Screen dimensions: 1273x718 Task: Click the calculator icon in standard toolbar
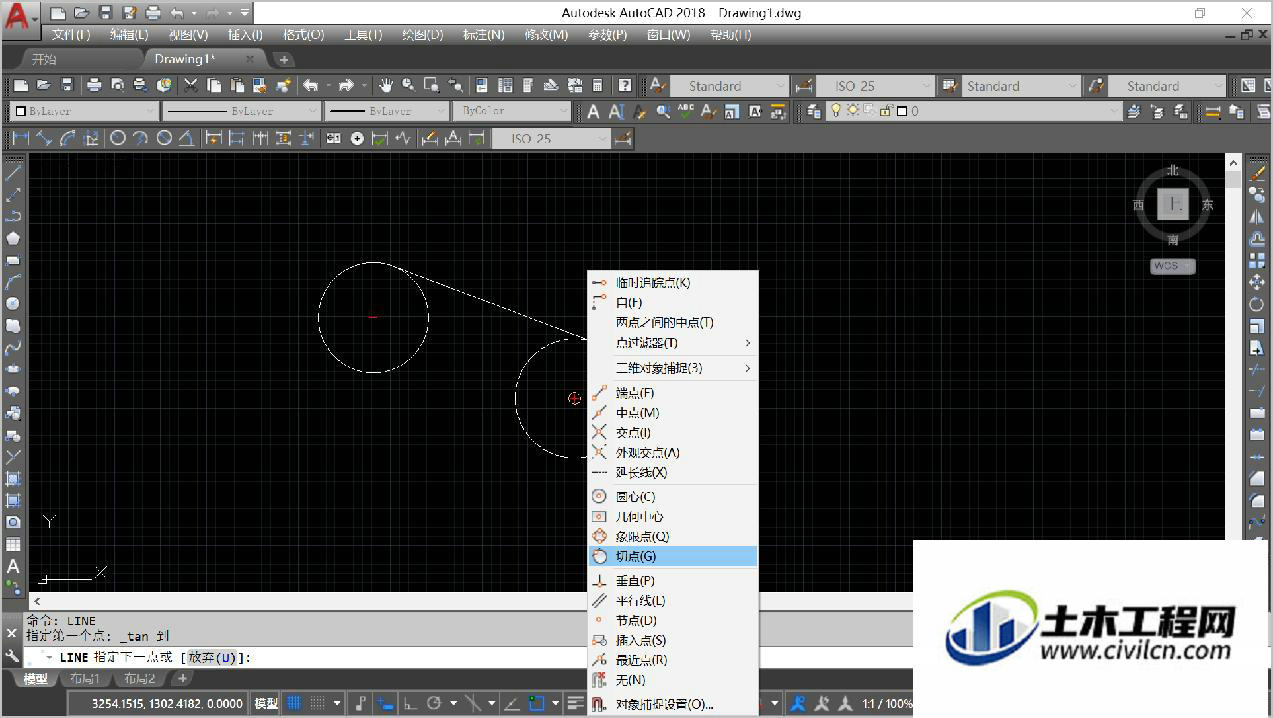click(x=598, y=86)
